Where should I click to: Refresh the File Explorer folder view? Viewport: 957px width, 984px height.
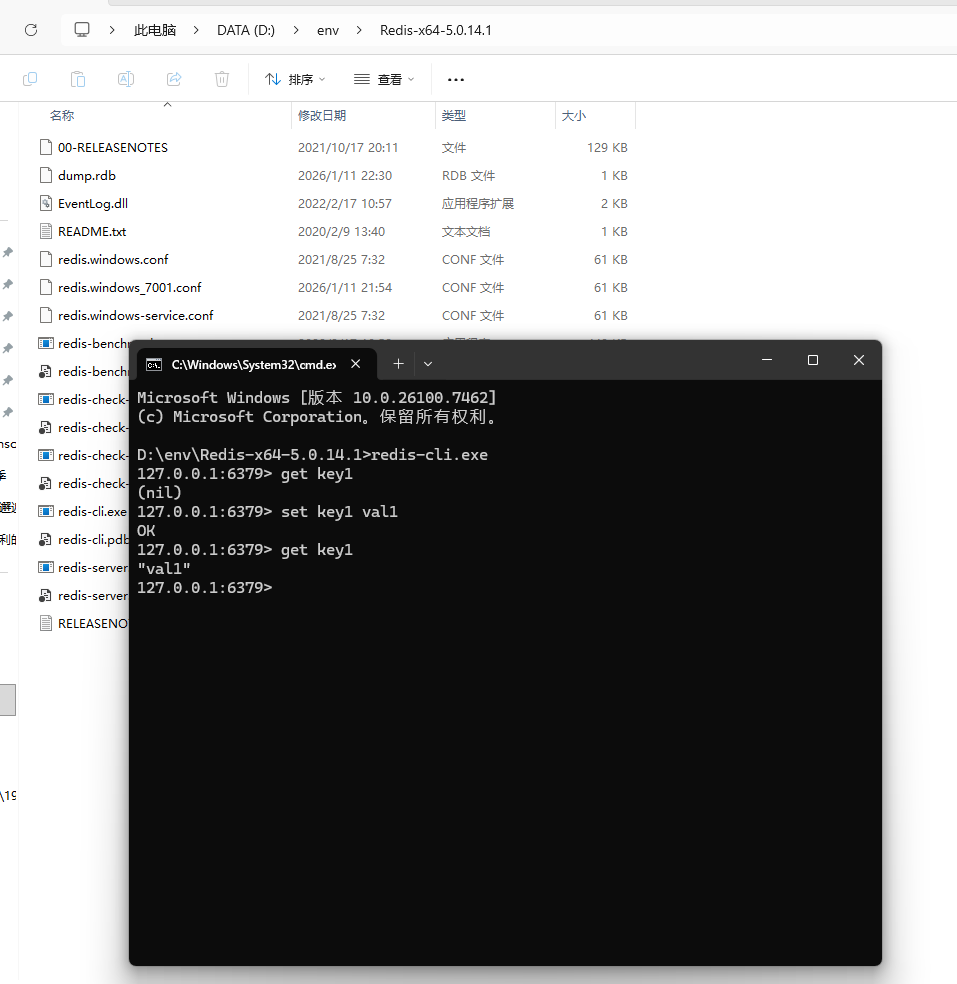click(x=31, y=30)
